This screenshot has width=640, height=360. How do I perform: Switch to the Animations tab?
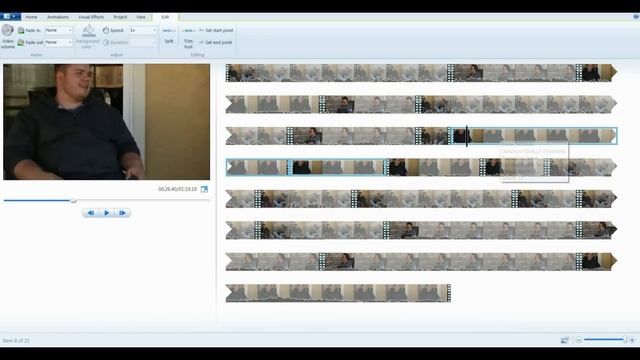tap(58, 17)
